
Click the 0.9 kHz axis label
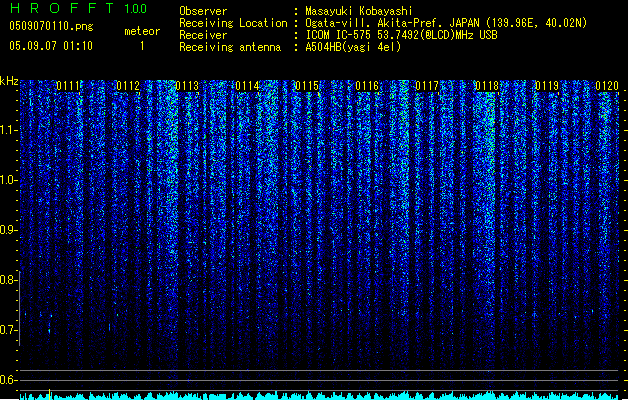click(x=9, y=230)
